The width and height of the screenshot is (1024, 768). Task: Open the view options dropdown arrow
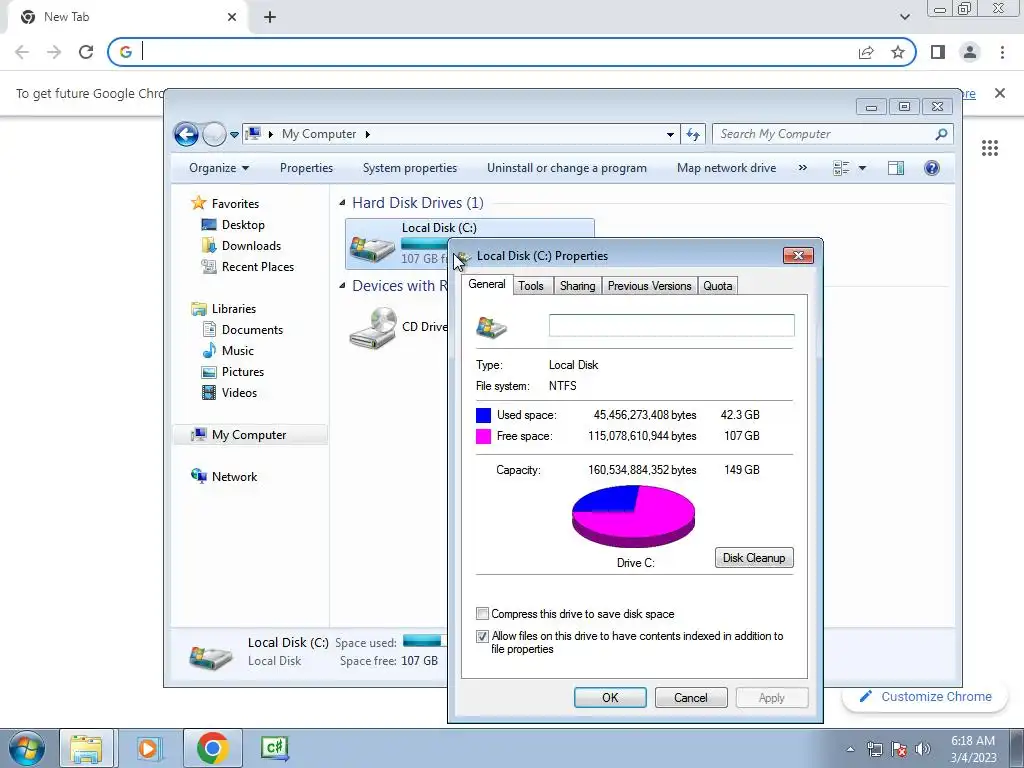pos(862,168)
